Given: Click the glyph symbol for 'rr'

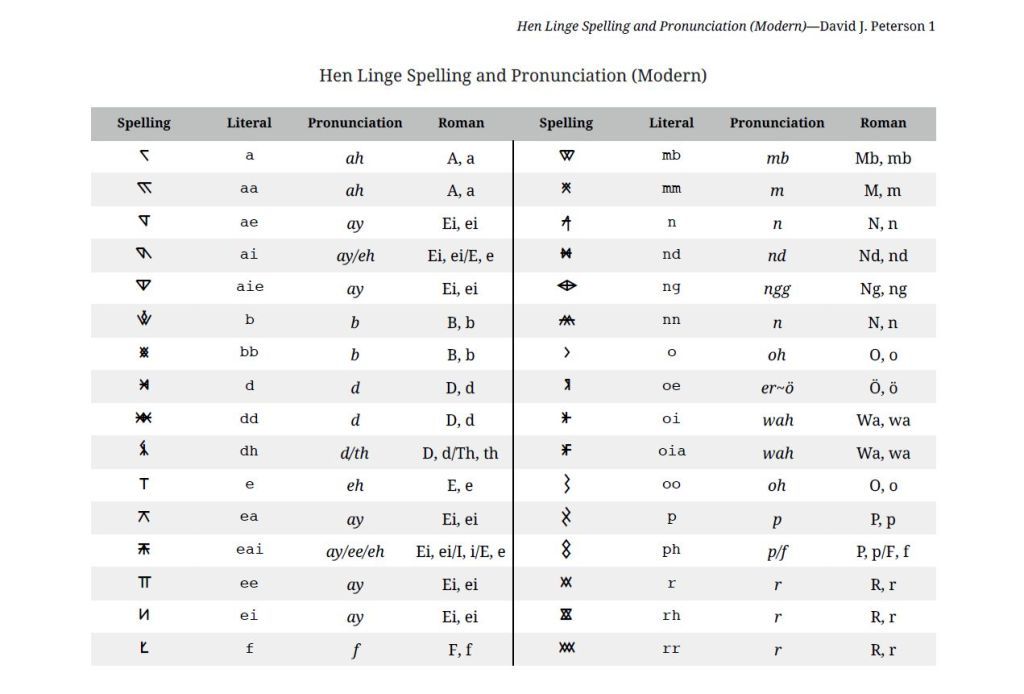Looking at the screenshot, I should [566, 648].
